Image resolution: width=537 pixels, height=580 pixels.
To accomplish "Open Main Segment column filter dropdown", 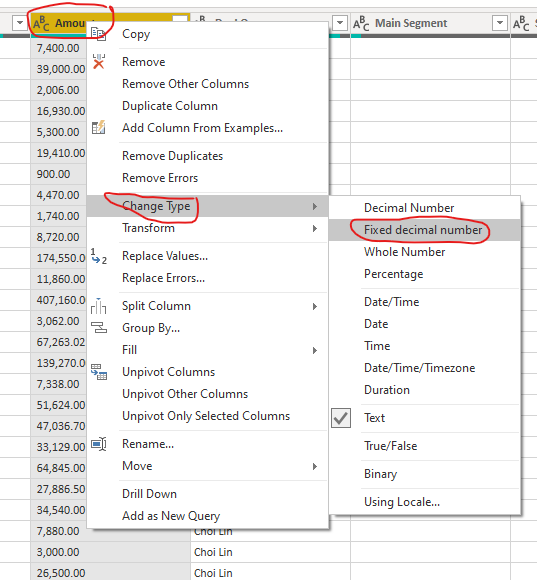I will [x=500, y=23].
